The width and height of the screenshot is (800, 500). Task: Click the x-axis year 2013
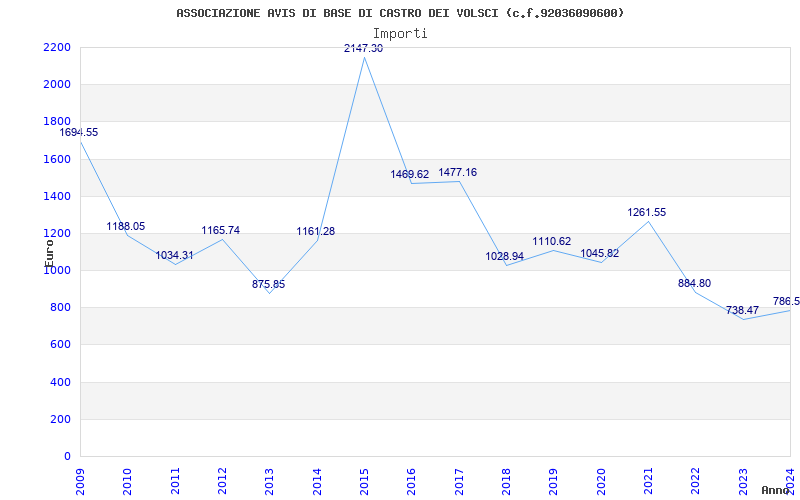click(269, 481)
